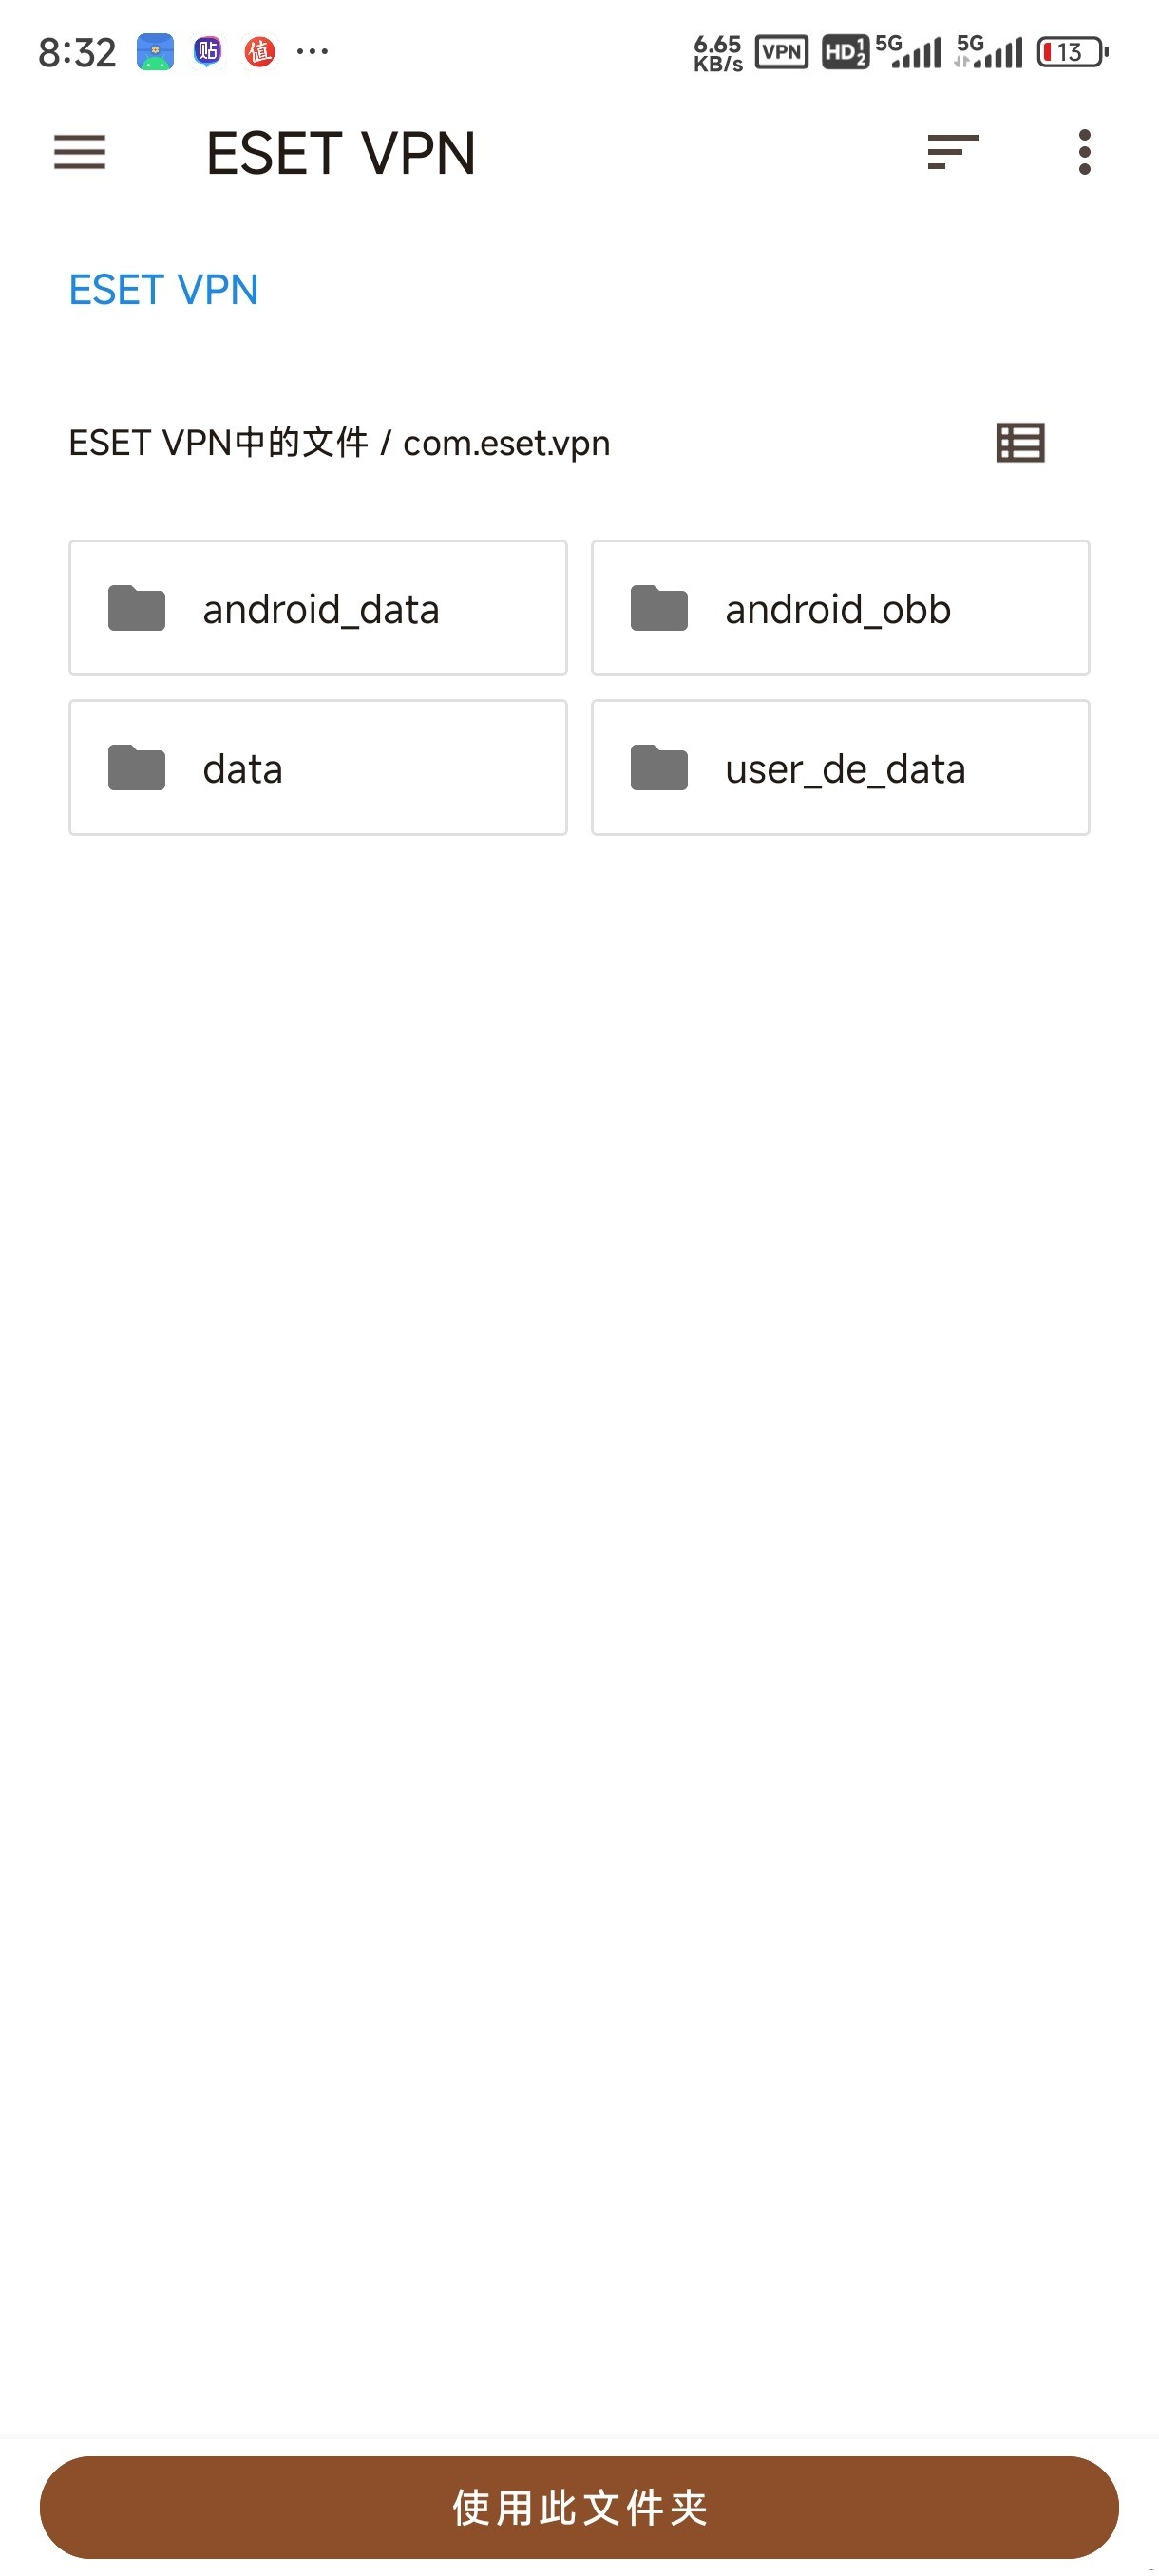Open the hamburger navigation drawer

[x=80, y=153]
